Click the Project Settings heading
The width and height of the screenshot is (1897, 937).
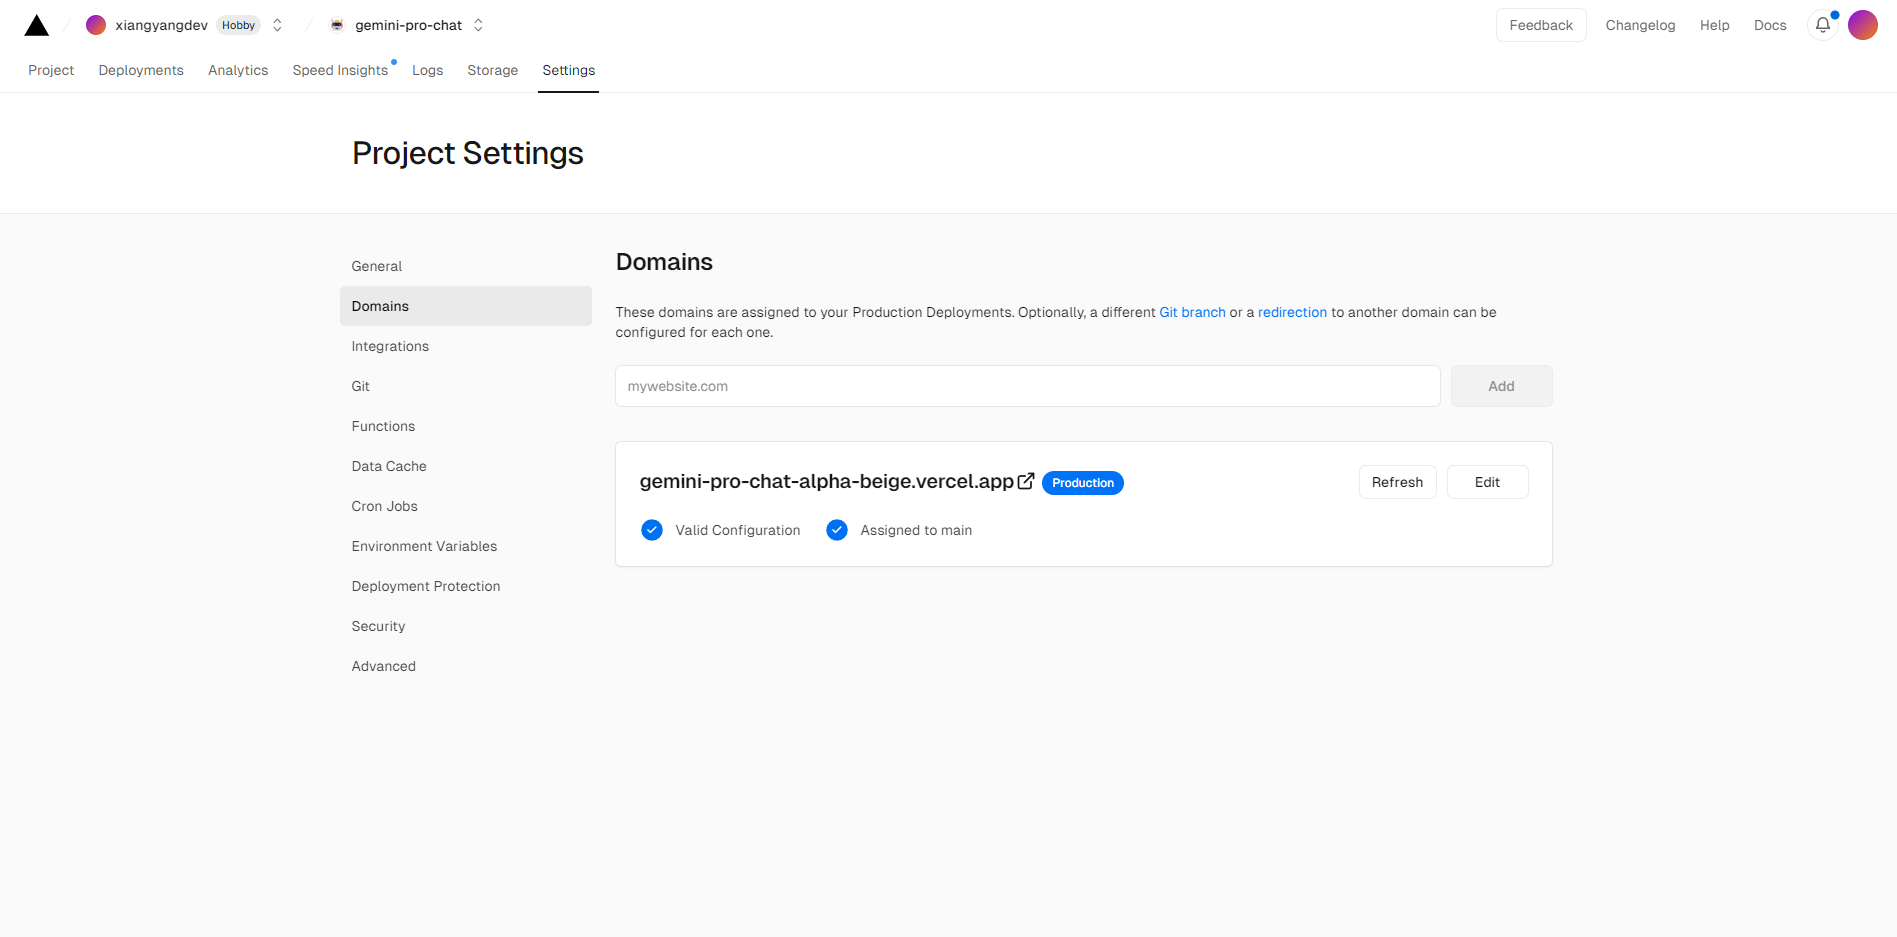click(x=467, y=153)
